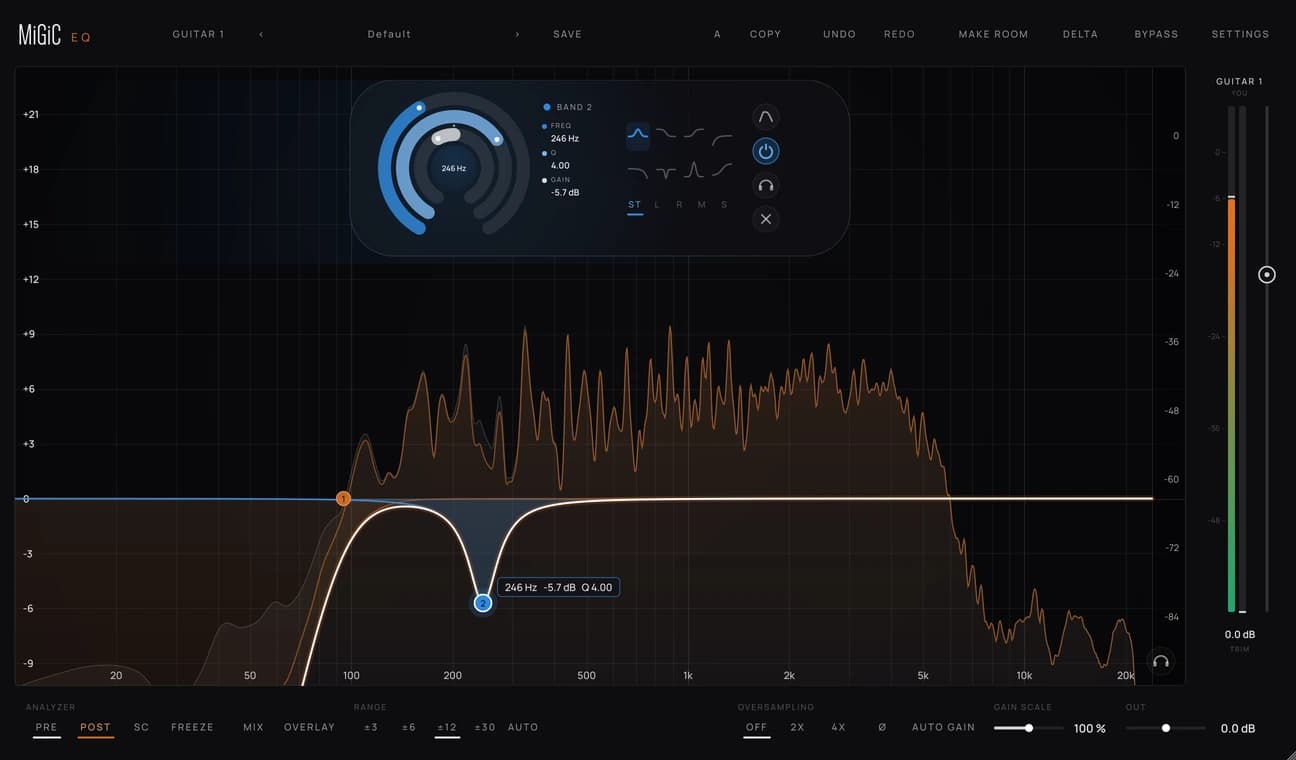Image resolution: width=1296 pixels, height=760 pixels.
Task: Set the display range to ±30
Action: (485, 727)
